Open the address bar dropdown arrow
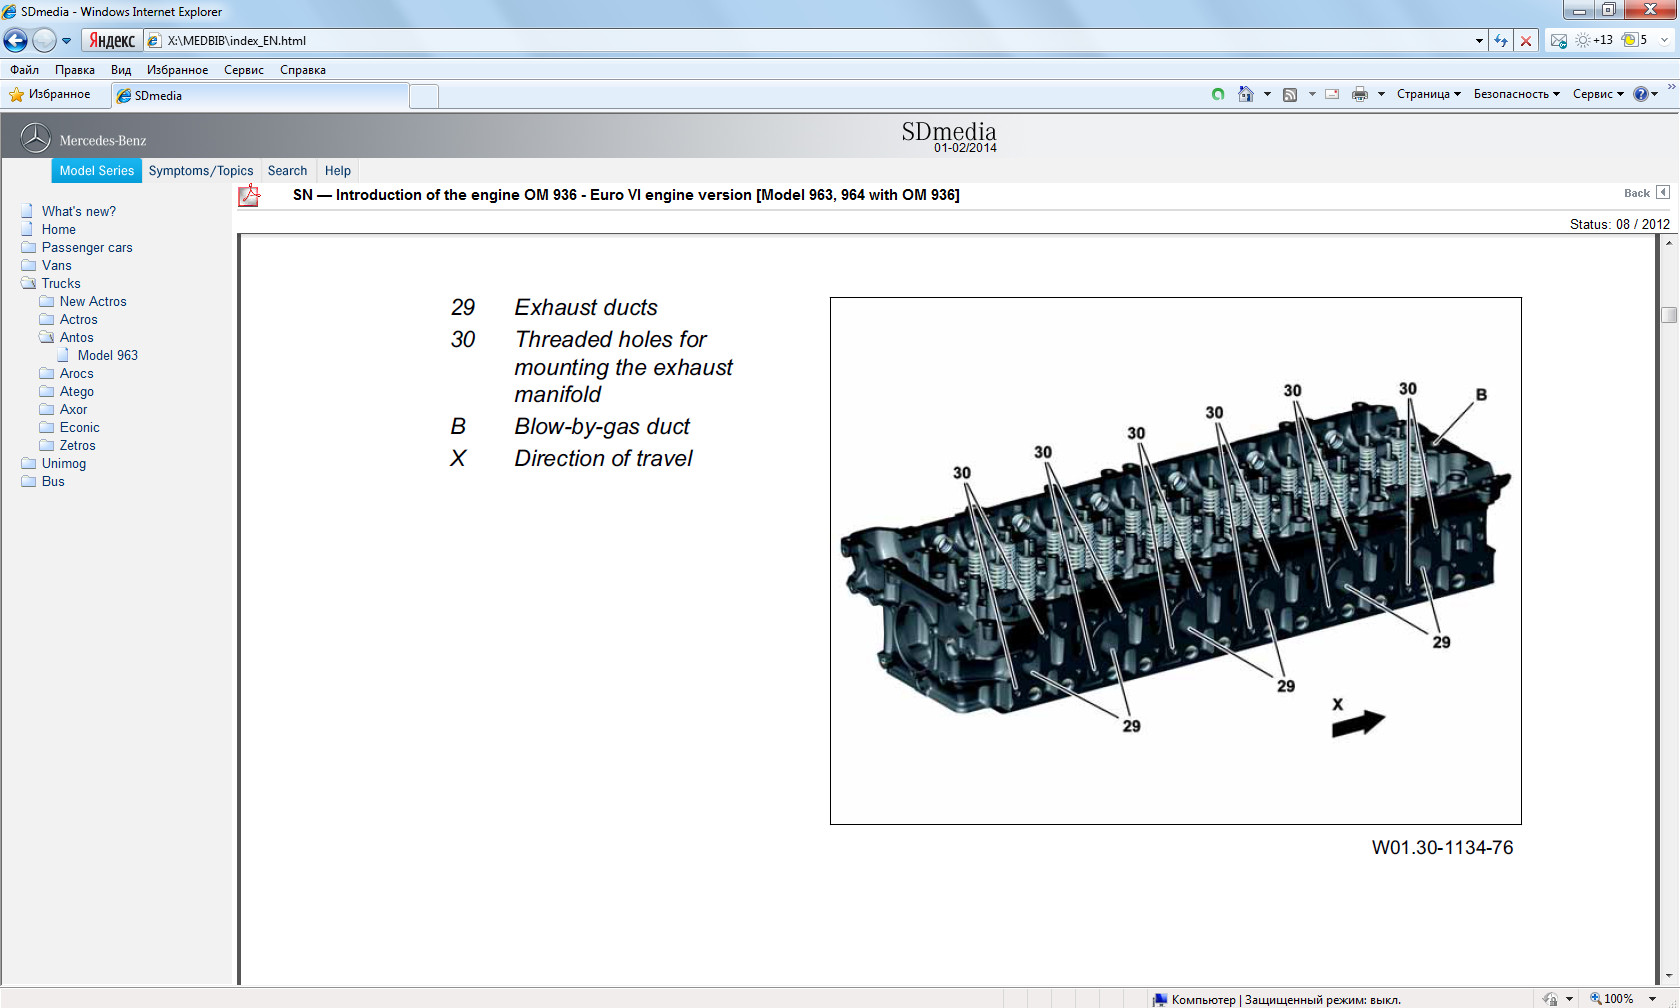Screen dimensions: 1680x1008 (x=1479, y=41)
